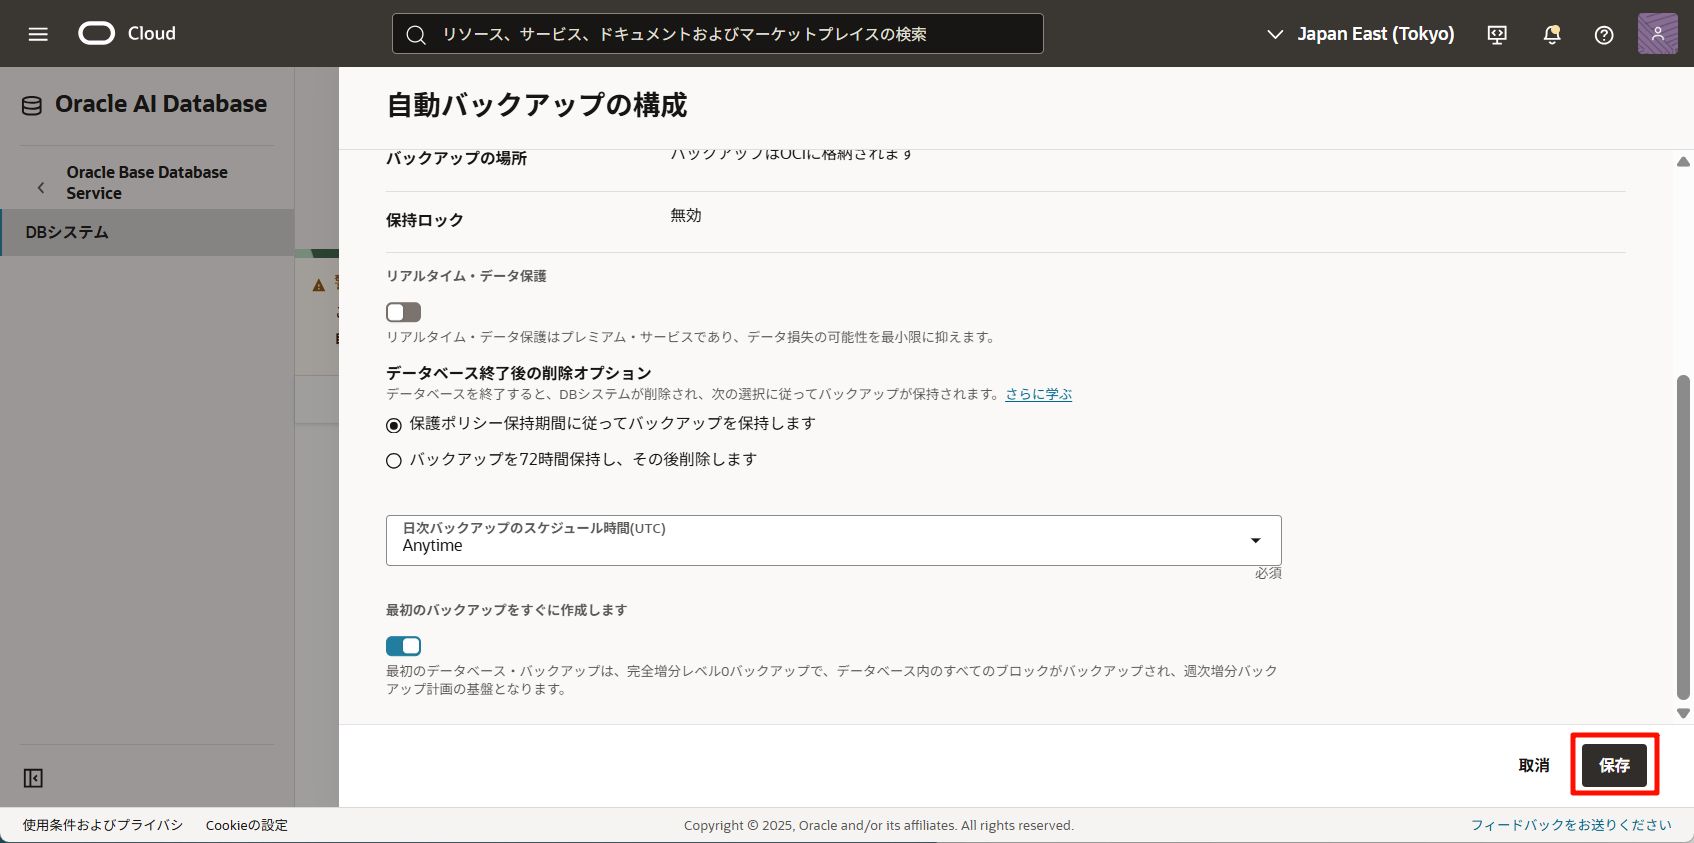The image size is (1694, 843).
Task: Click the Oracle AI Database icon
Action: tap(32, 105)
